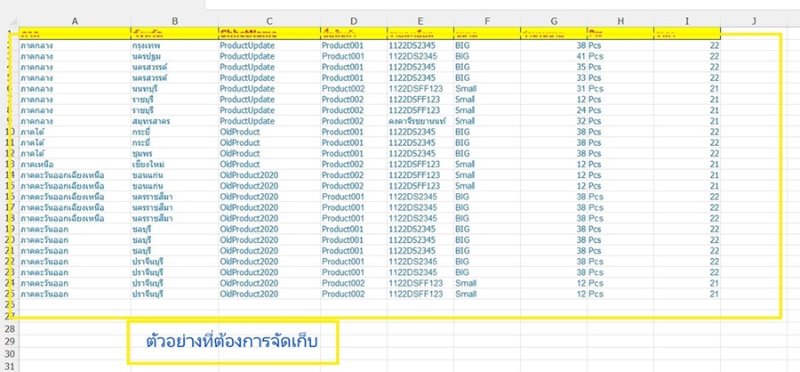Viewport: 800px width, 372px height.
Task: Select ProductUpdate in the กรุงเทพ row
Action: pyautogui.click(x=269, y=45)
